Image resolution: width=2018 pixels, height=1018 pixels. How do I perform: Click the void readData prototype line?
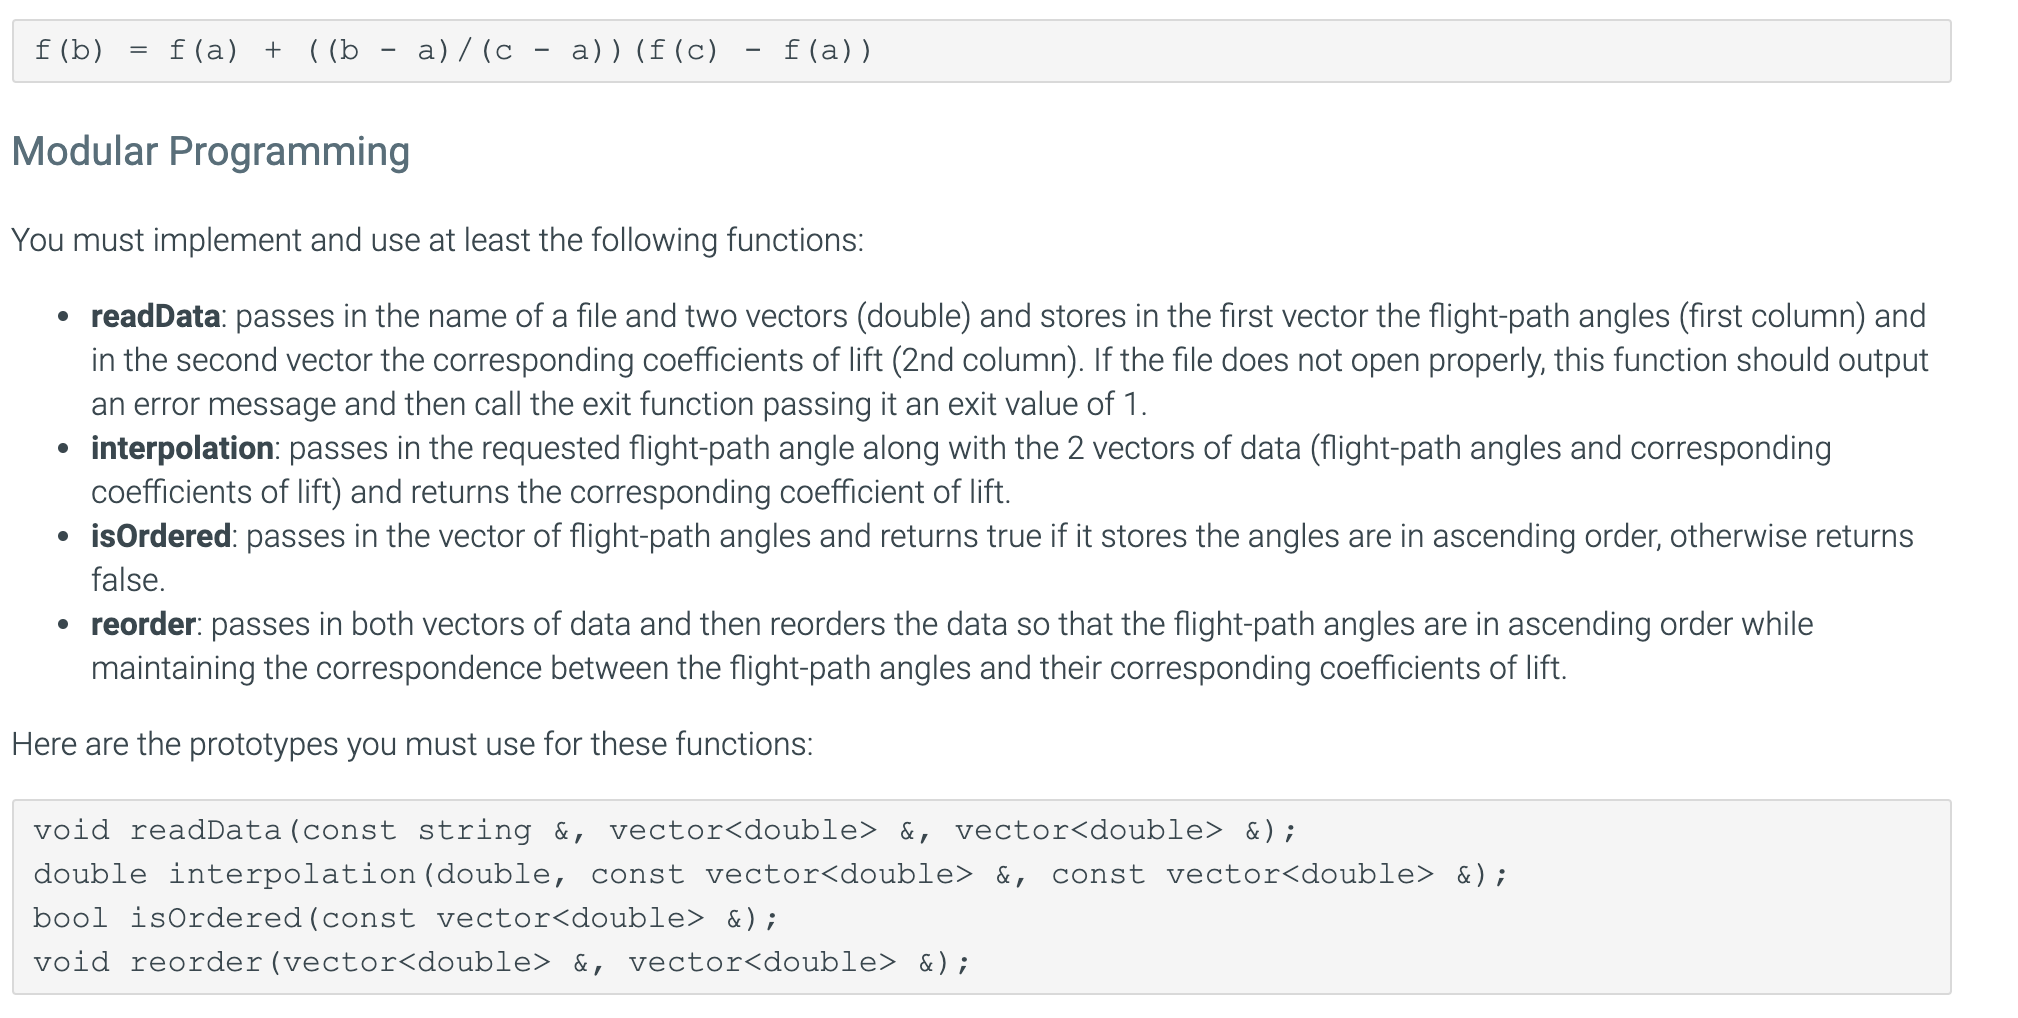665,830
